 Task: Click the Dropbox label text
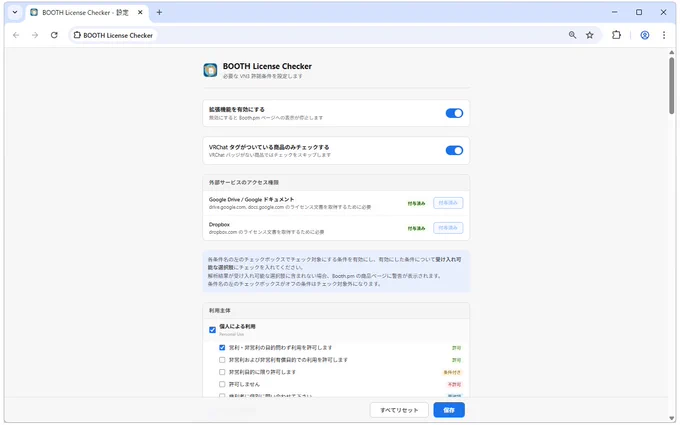pos(219,225)
